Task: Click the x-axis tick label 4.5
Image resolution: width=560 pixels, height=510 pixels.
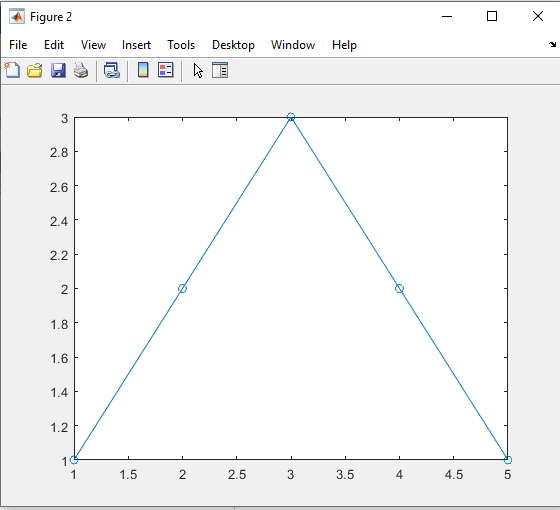Action: (454, 475)
